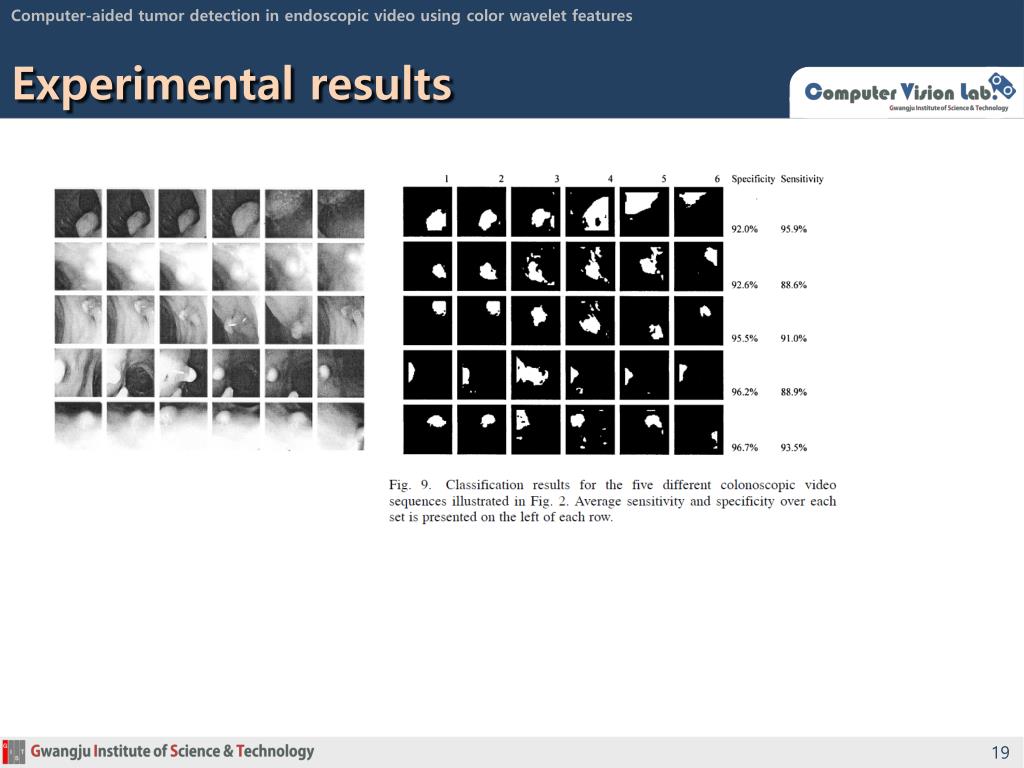Select first-row fifth-column binary mask image

(x=645, y=212)
